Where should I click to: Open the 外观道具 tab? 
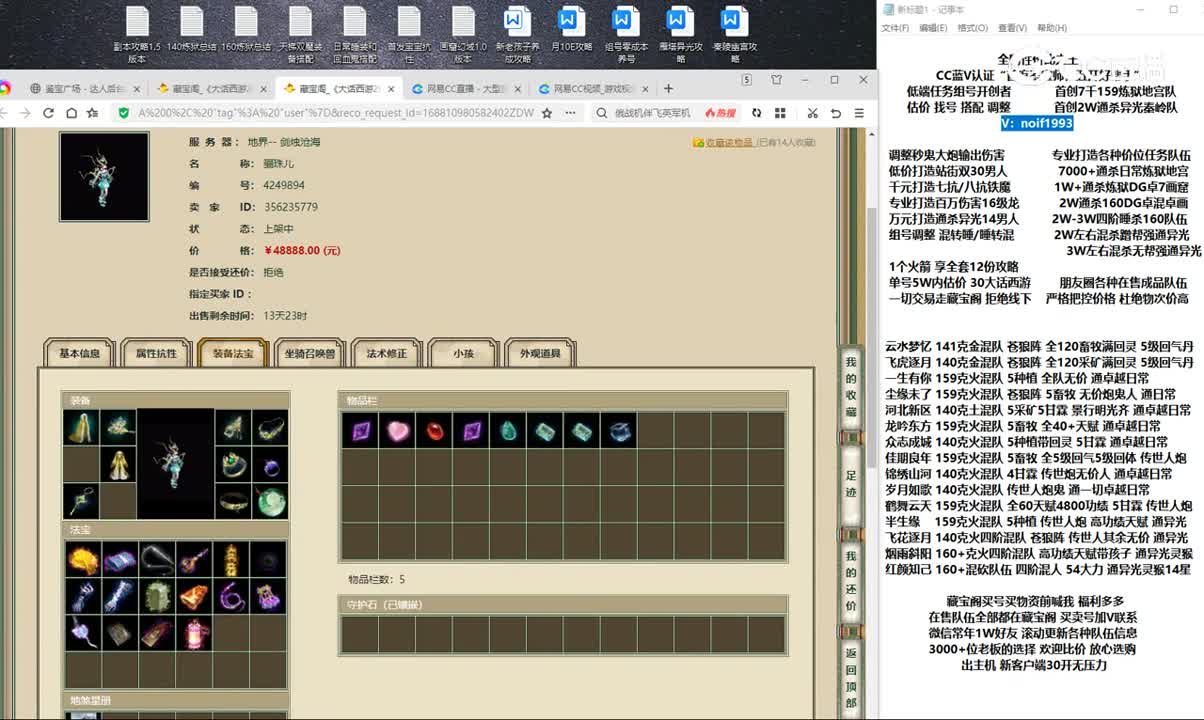pos(540,353)
